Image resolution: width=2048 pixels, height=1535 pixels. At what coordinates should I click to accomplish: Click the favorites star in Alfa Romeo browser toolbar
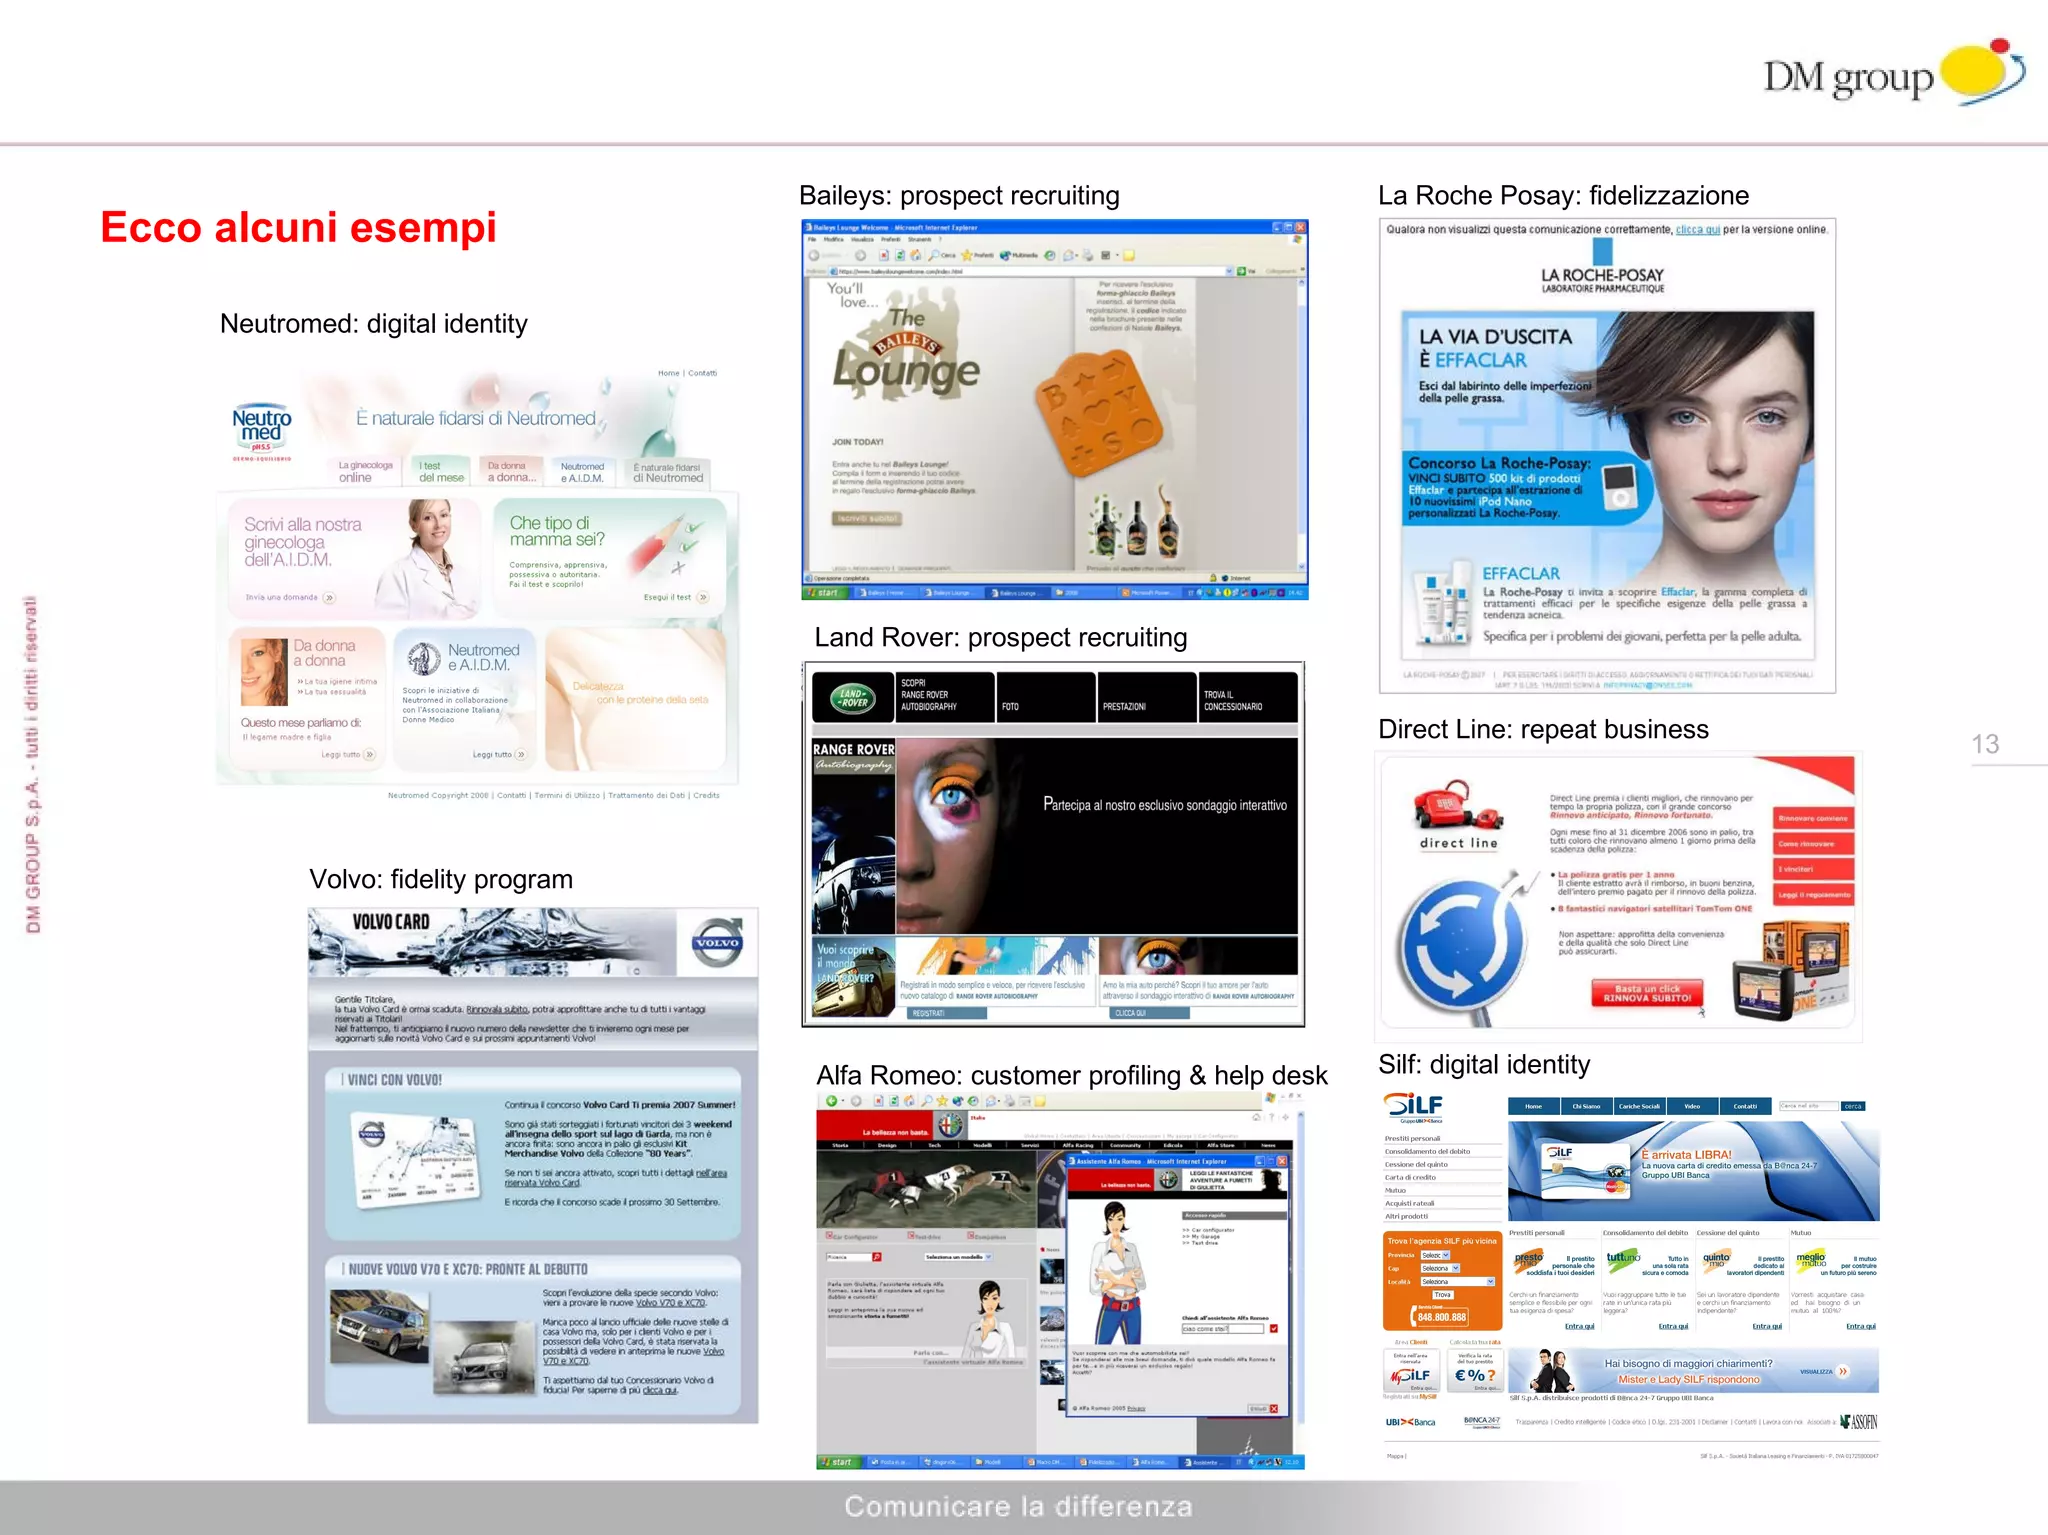(x=942, y=1101)
